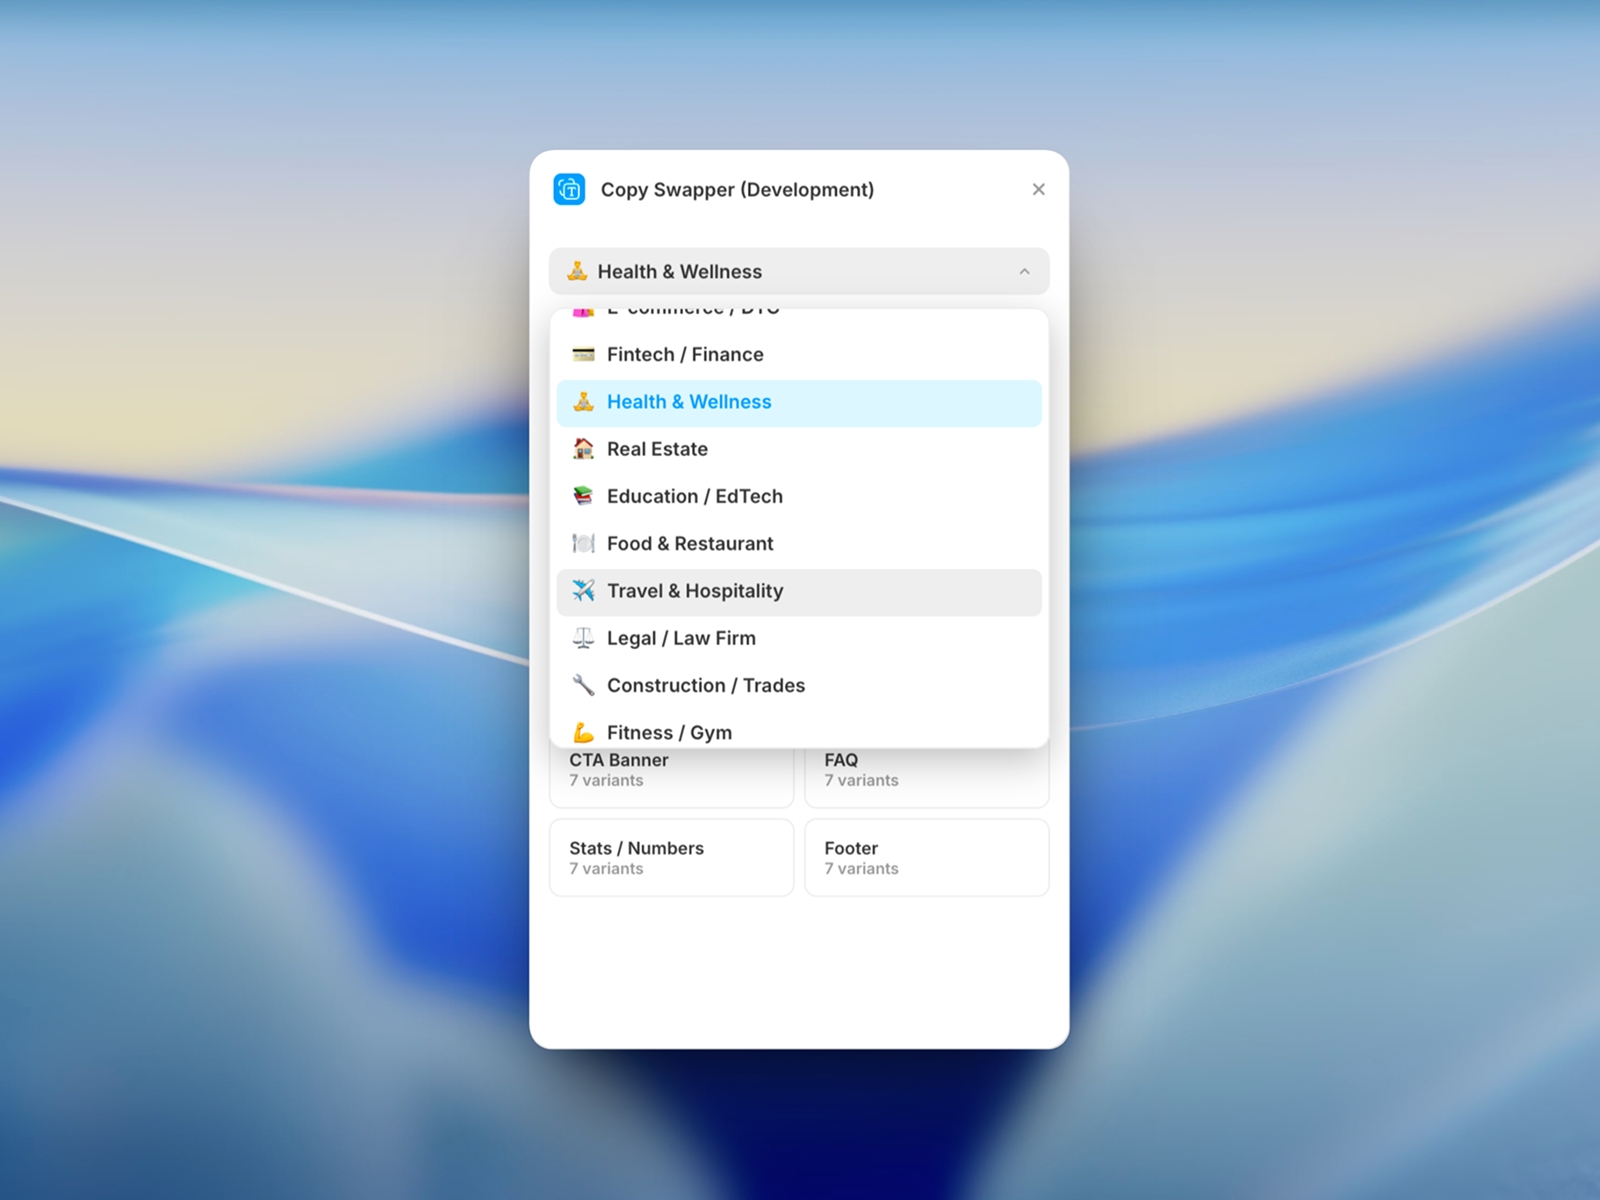
Task: Click the books icon next to Education / EdTech
Action: 584,496
